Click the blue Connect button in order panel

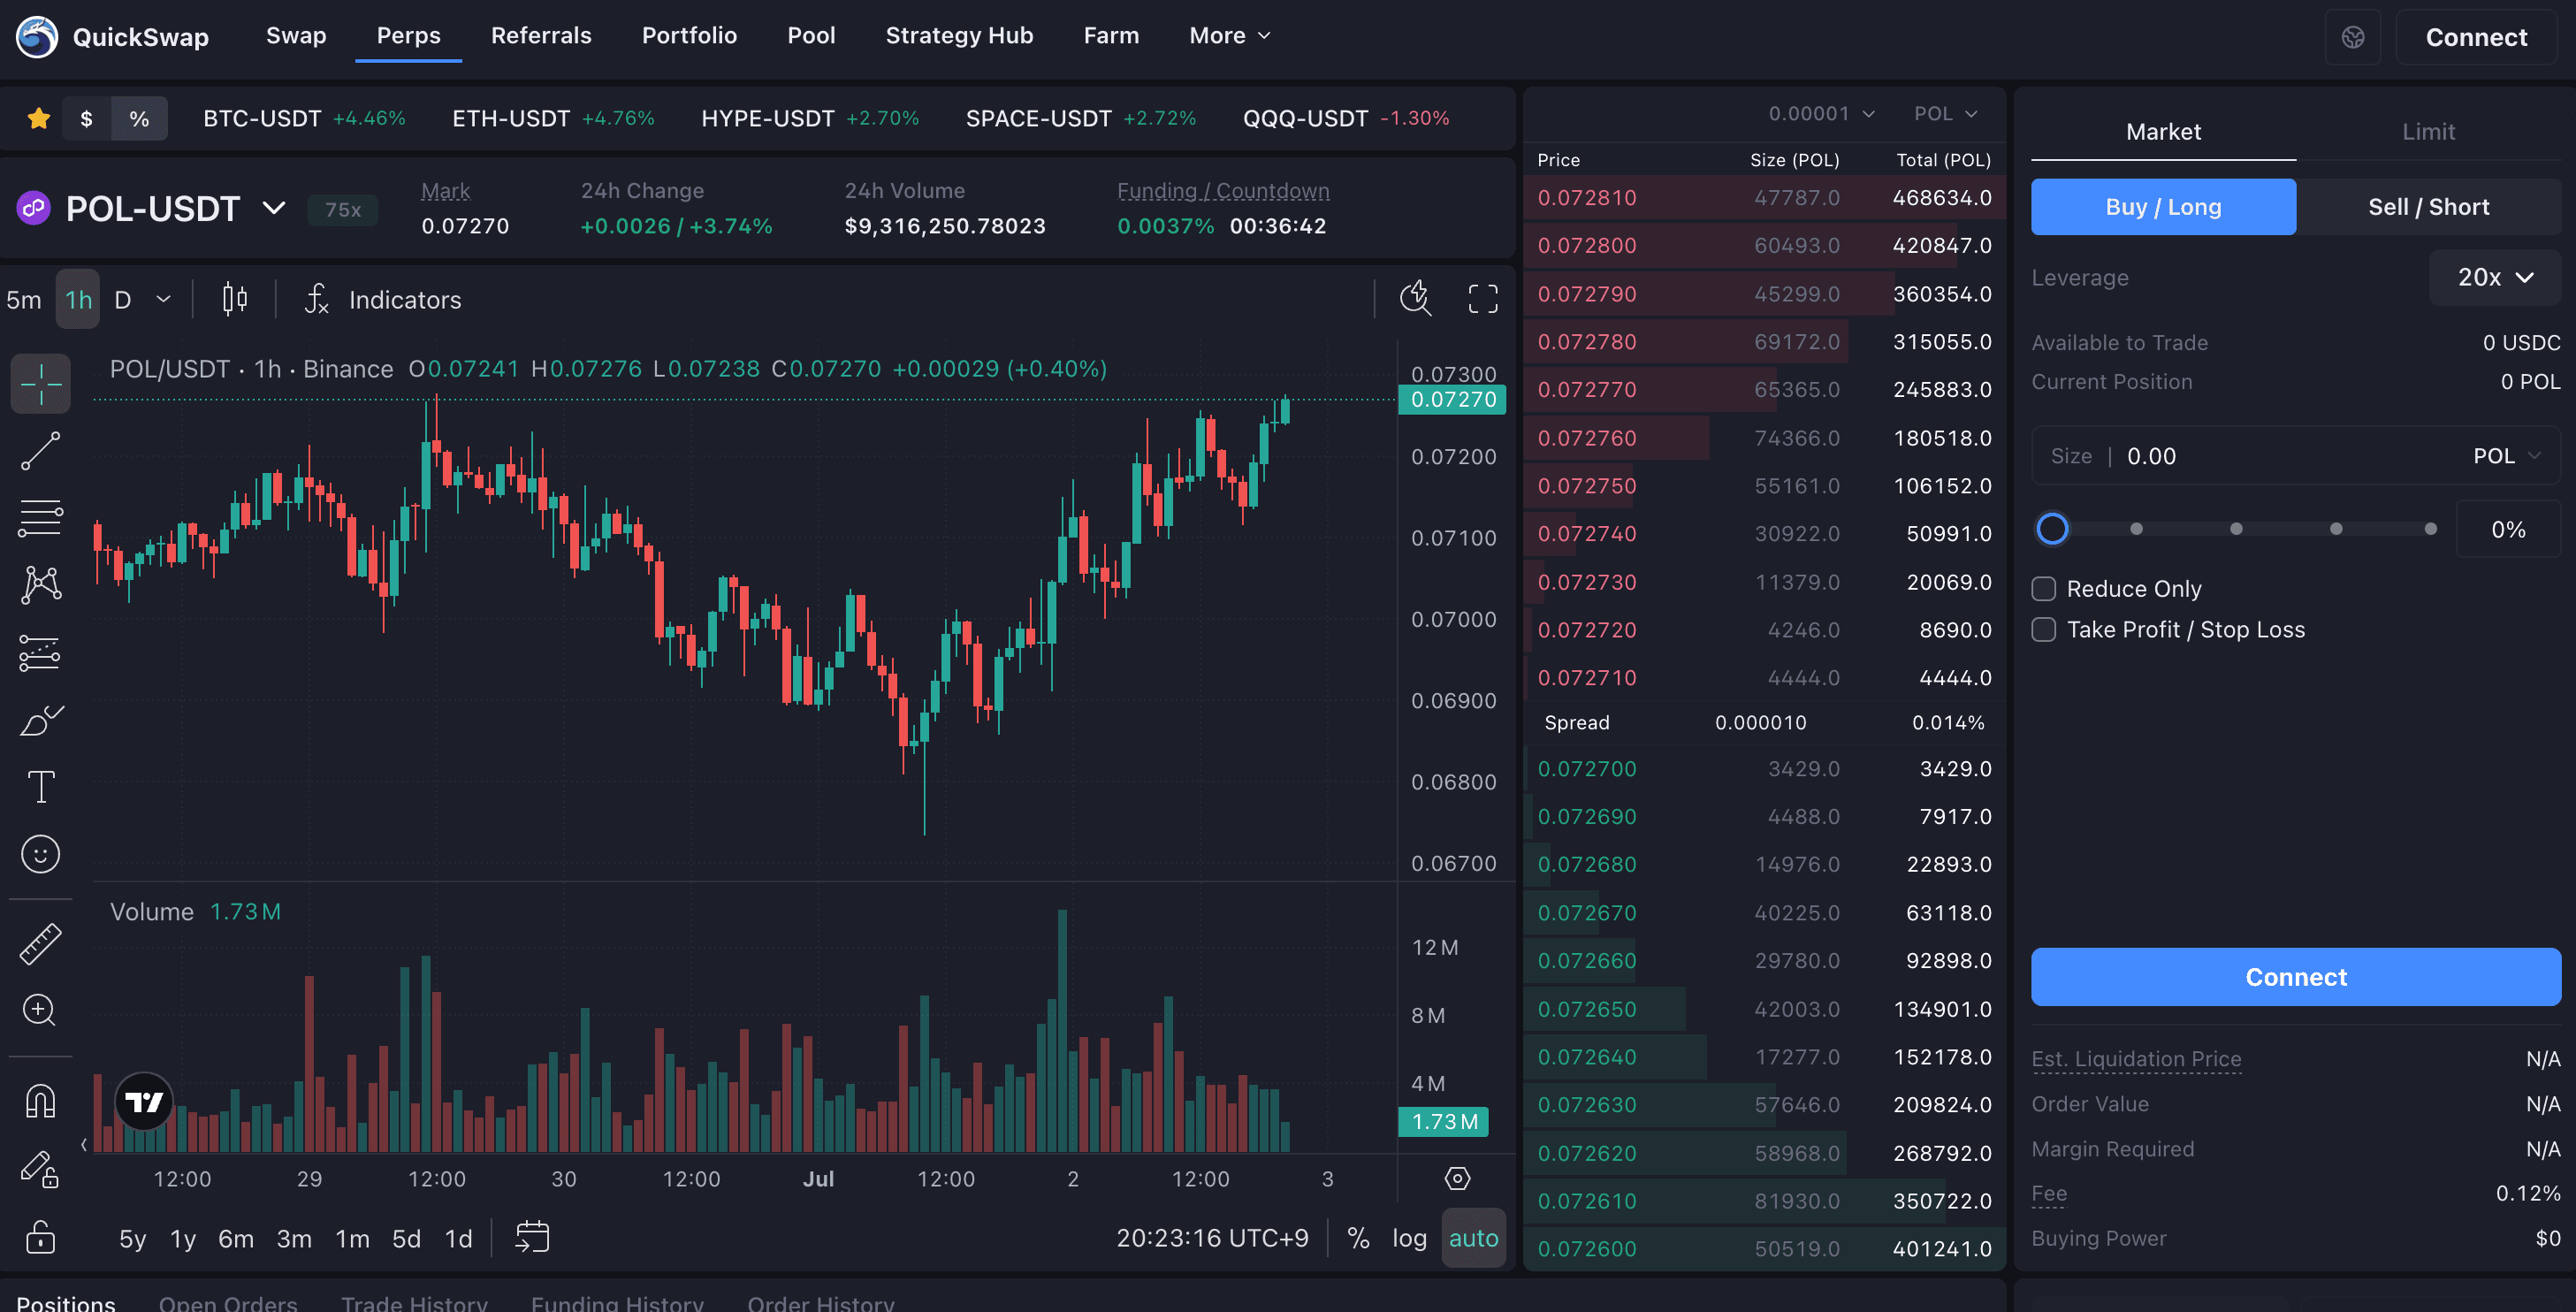point(2296,977)
